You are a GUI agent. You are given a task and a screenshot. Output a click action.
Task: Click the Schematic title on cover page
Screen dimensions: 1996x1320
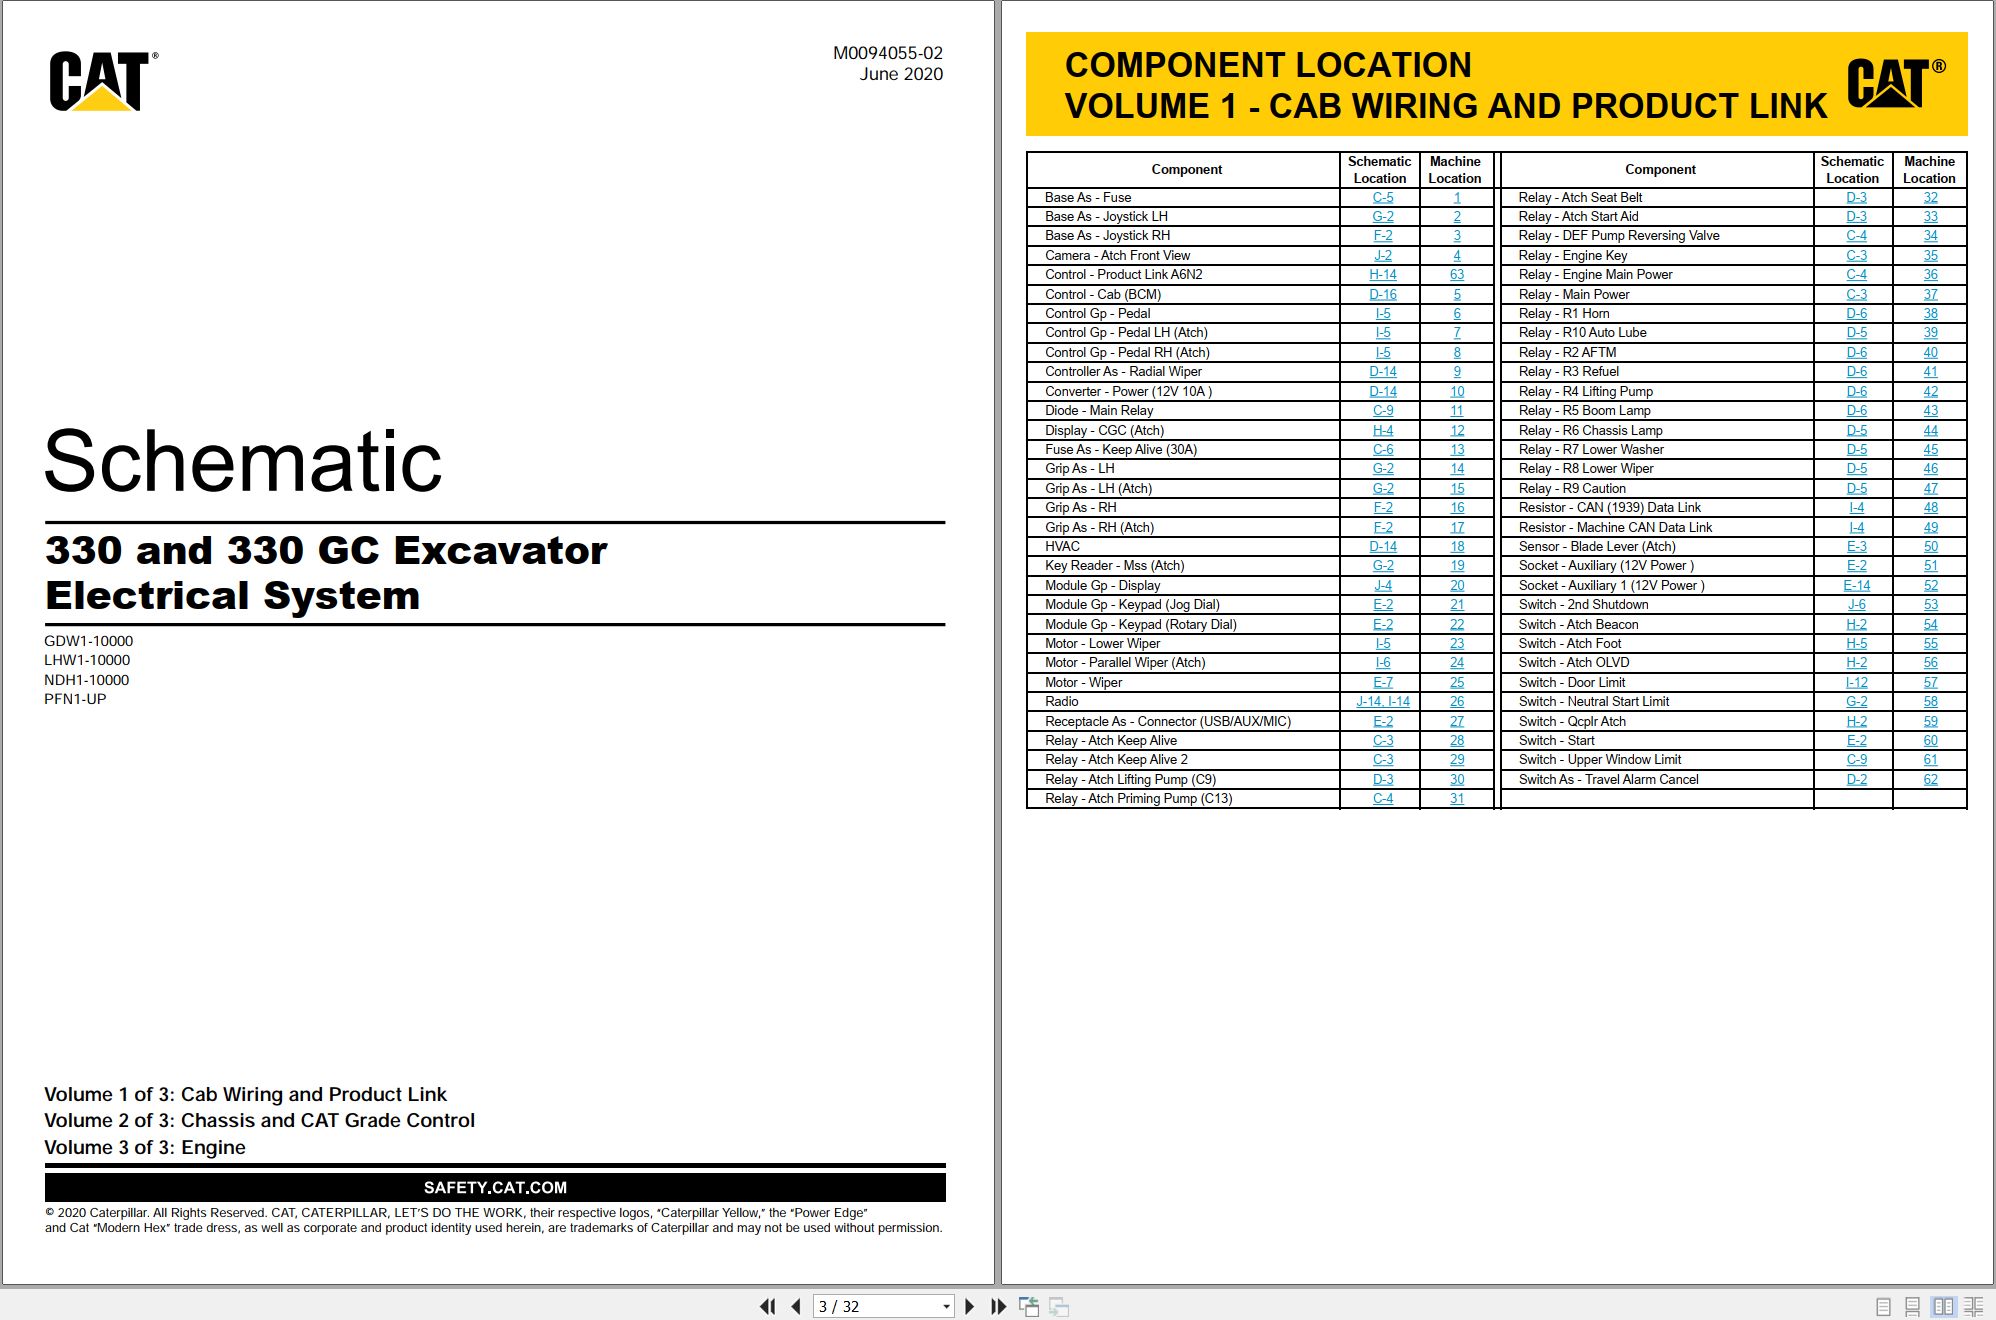[x=243, y=461]
